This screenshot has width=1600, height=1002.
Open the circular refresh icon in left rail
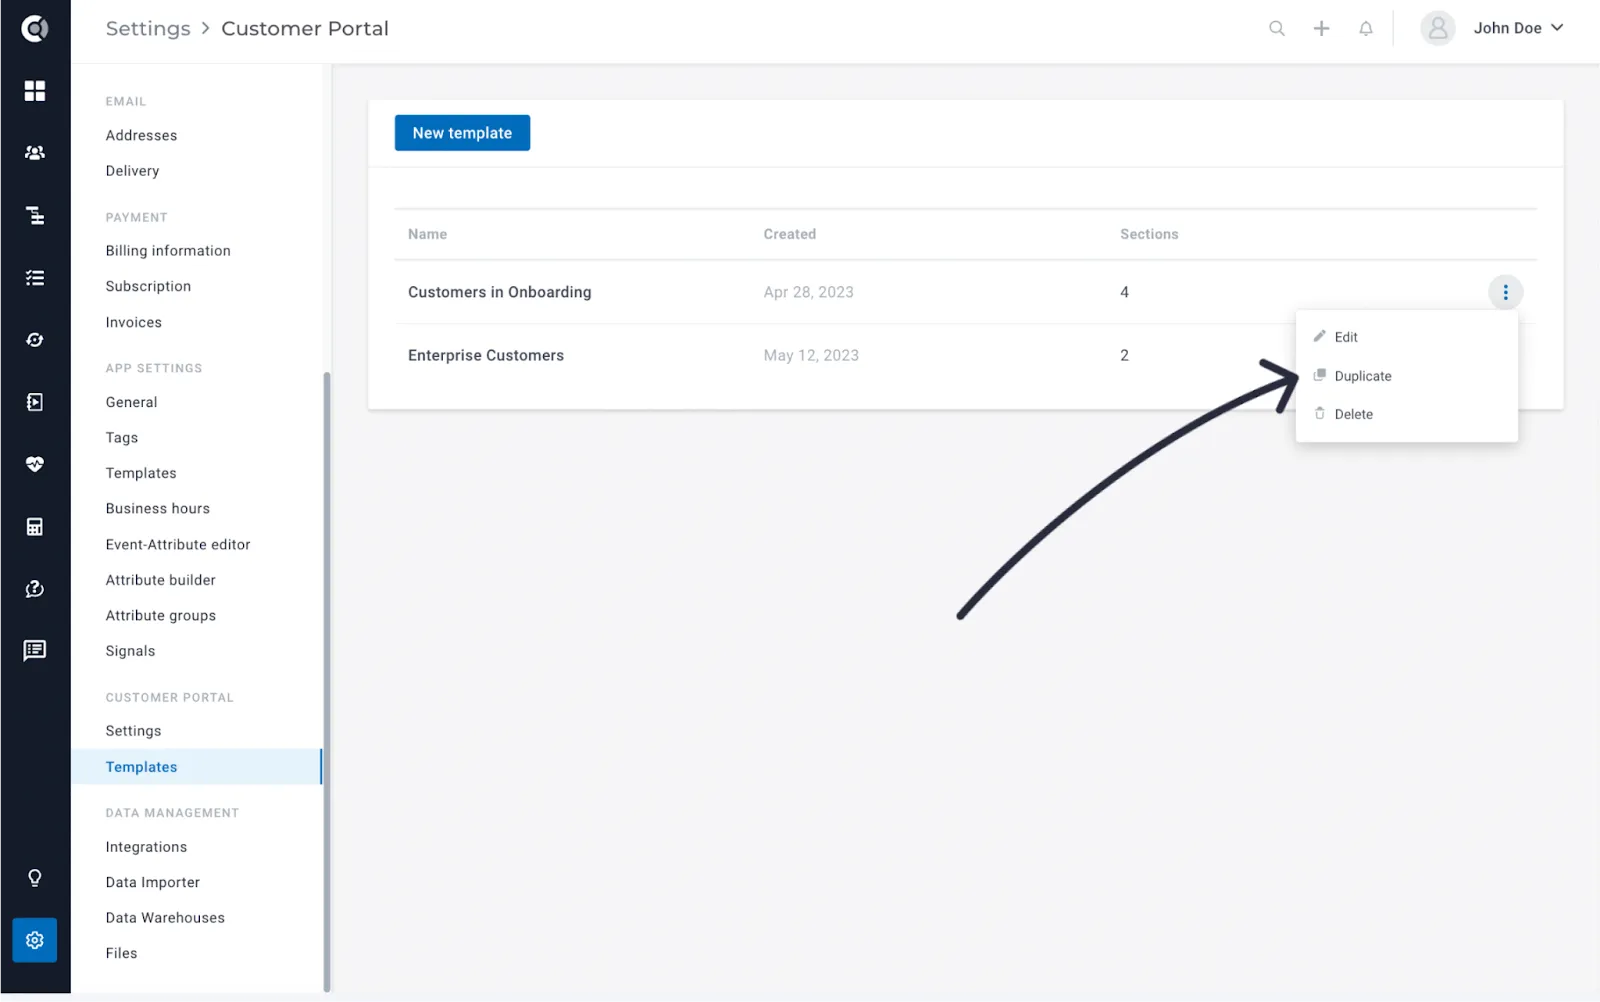[x=35, y=340]
